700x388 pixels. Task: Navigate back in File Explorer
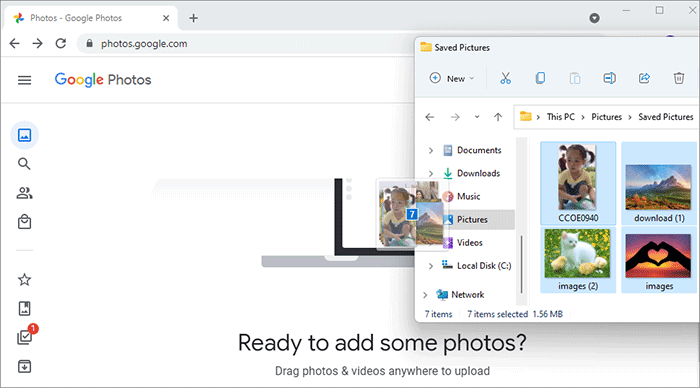pos(430,117)
